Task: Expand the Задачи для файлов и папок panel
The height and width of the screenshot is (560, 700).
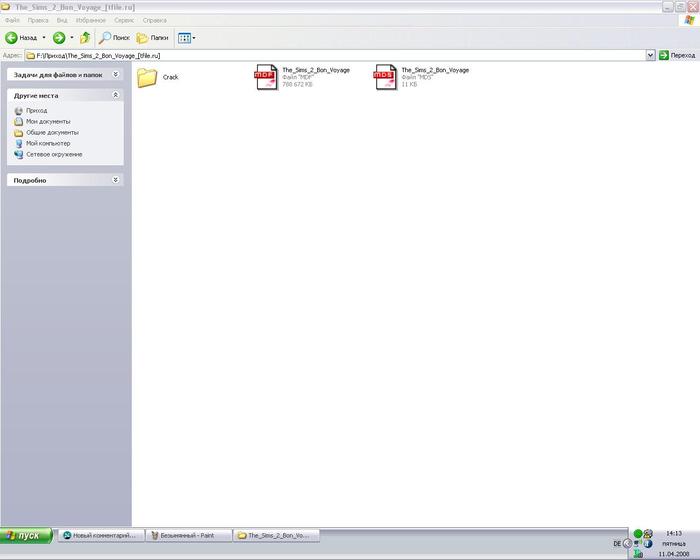Action: (x=116, y=75)
